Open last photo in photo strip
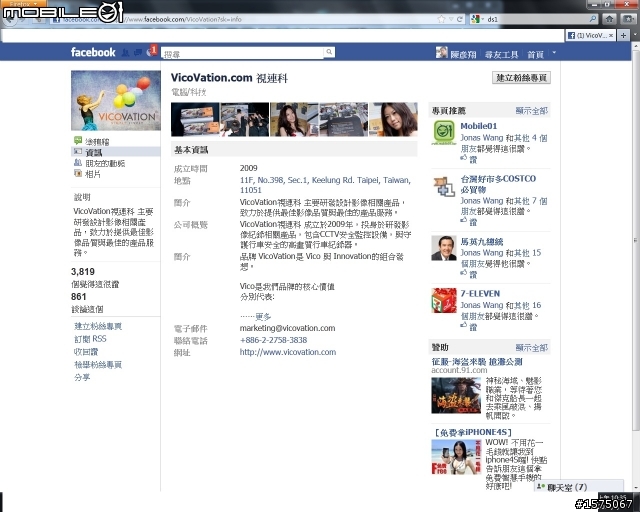 click(393, 119)
